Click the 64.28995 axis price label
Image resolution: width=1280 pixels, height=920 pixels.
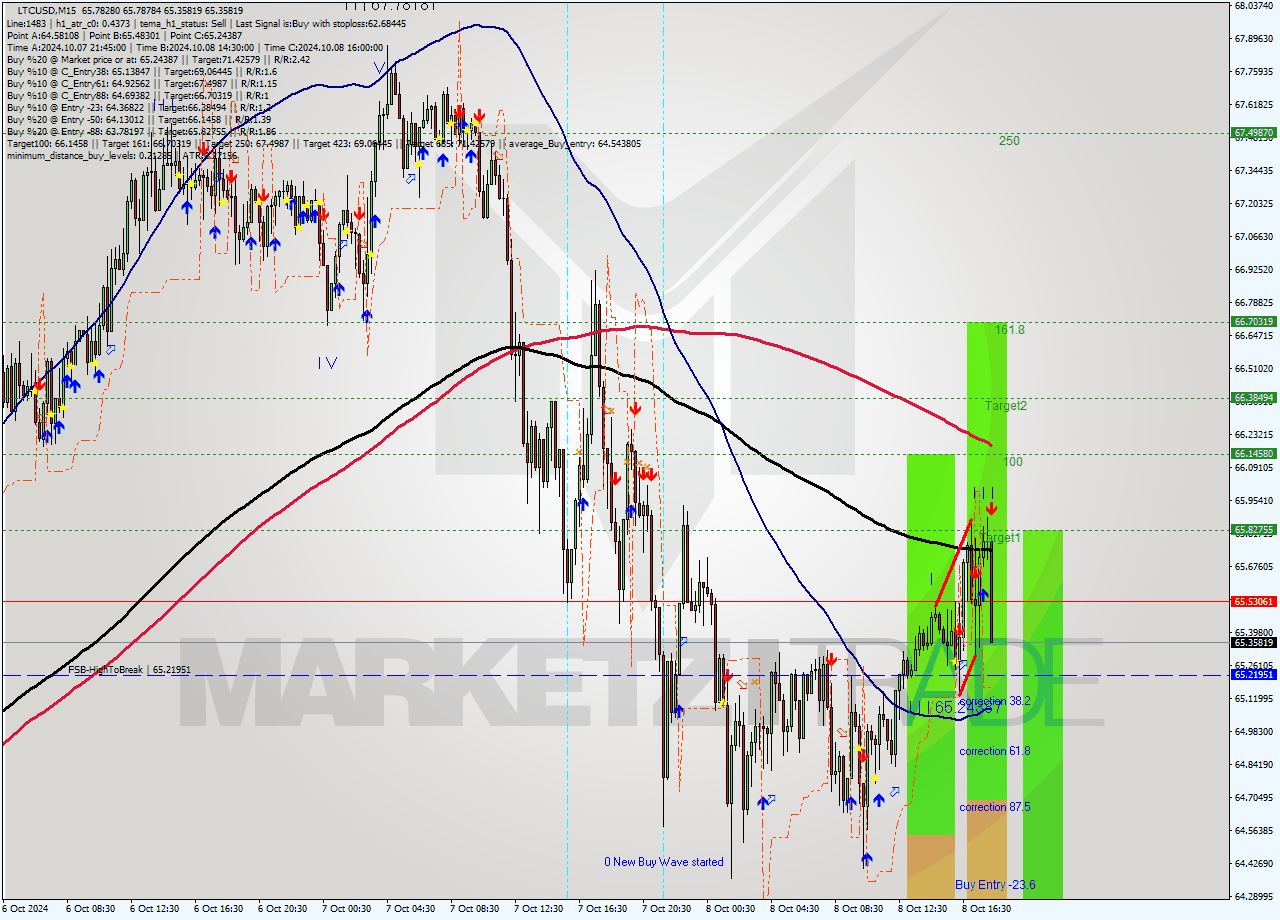point(1254,896)
